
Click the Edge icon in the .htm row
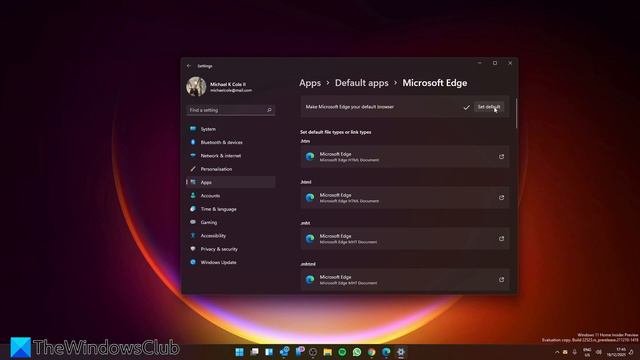click(310, 157)
